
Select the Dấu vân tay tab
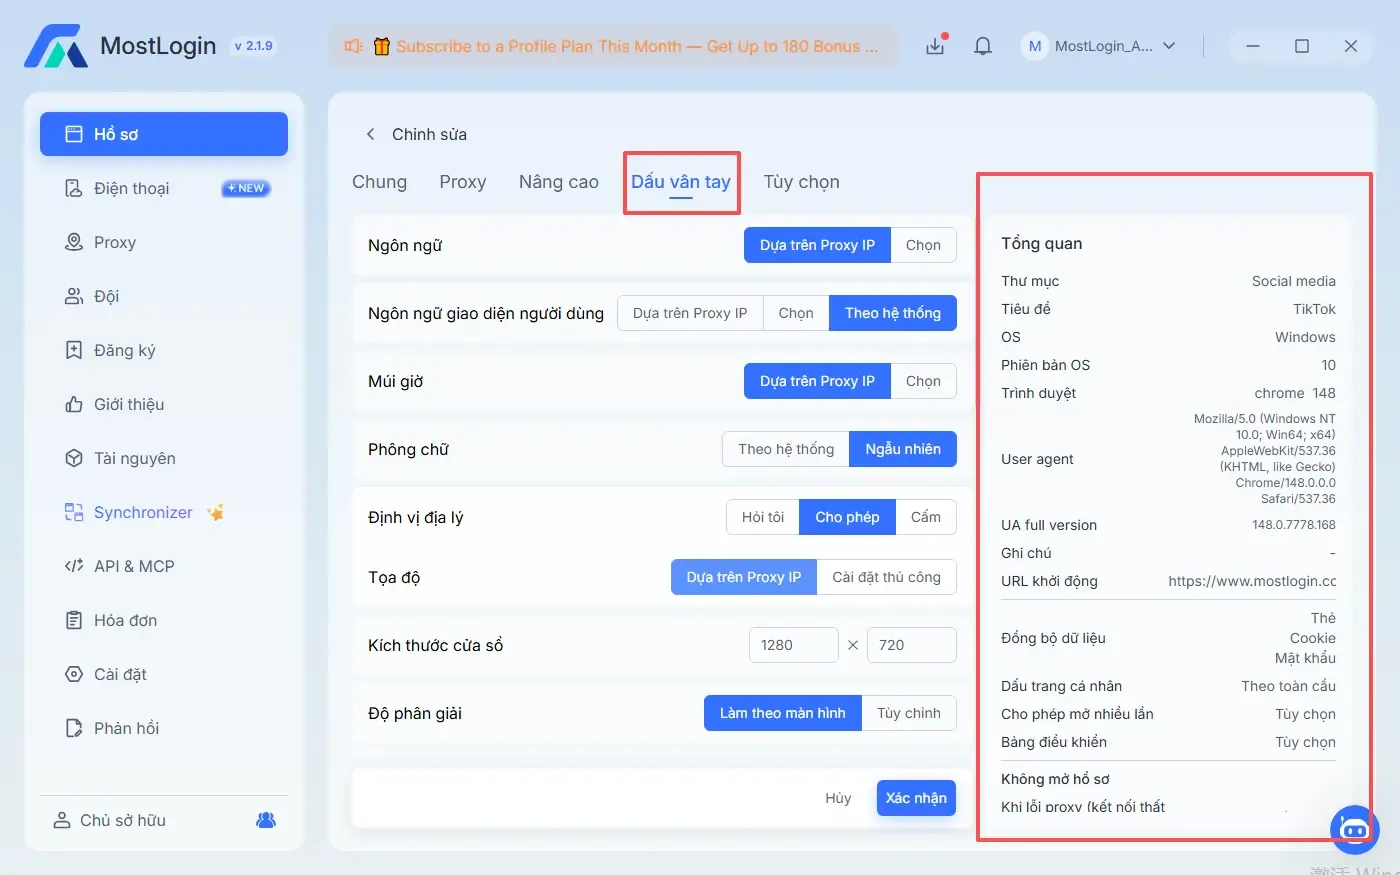click(x=681, y=182)
